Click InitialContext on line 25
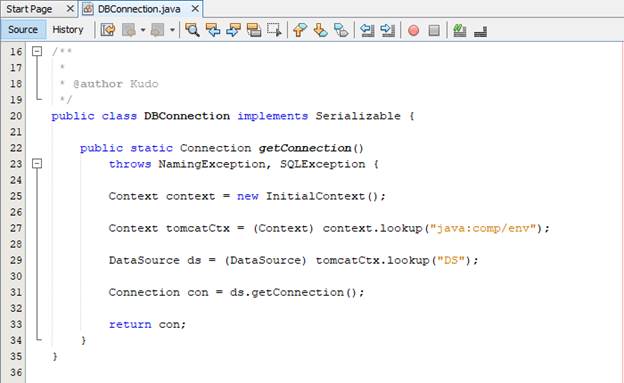Viewport: 624px width, 383px height. 315,196
